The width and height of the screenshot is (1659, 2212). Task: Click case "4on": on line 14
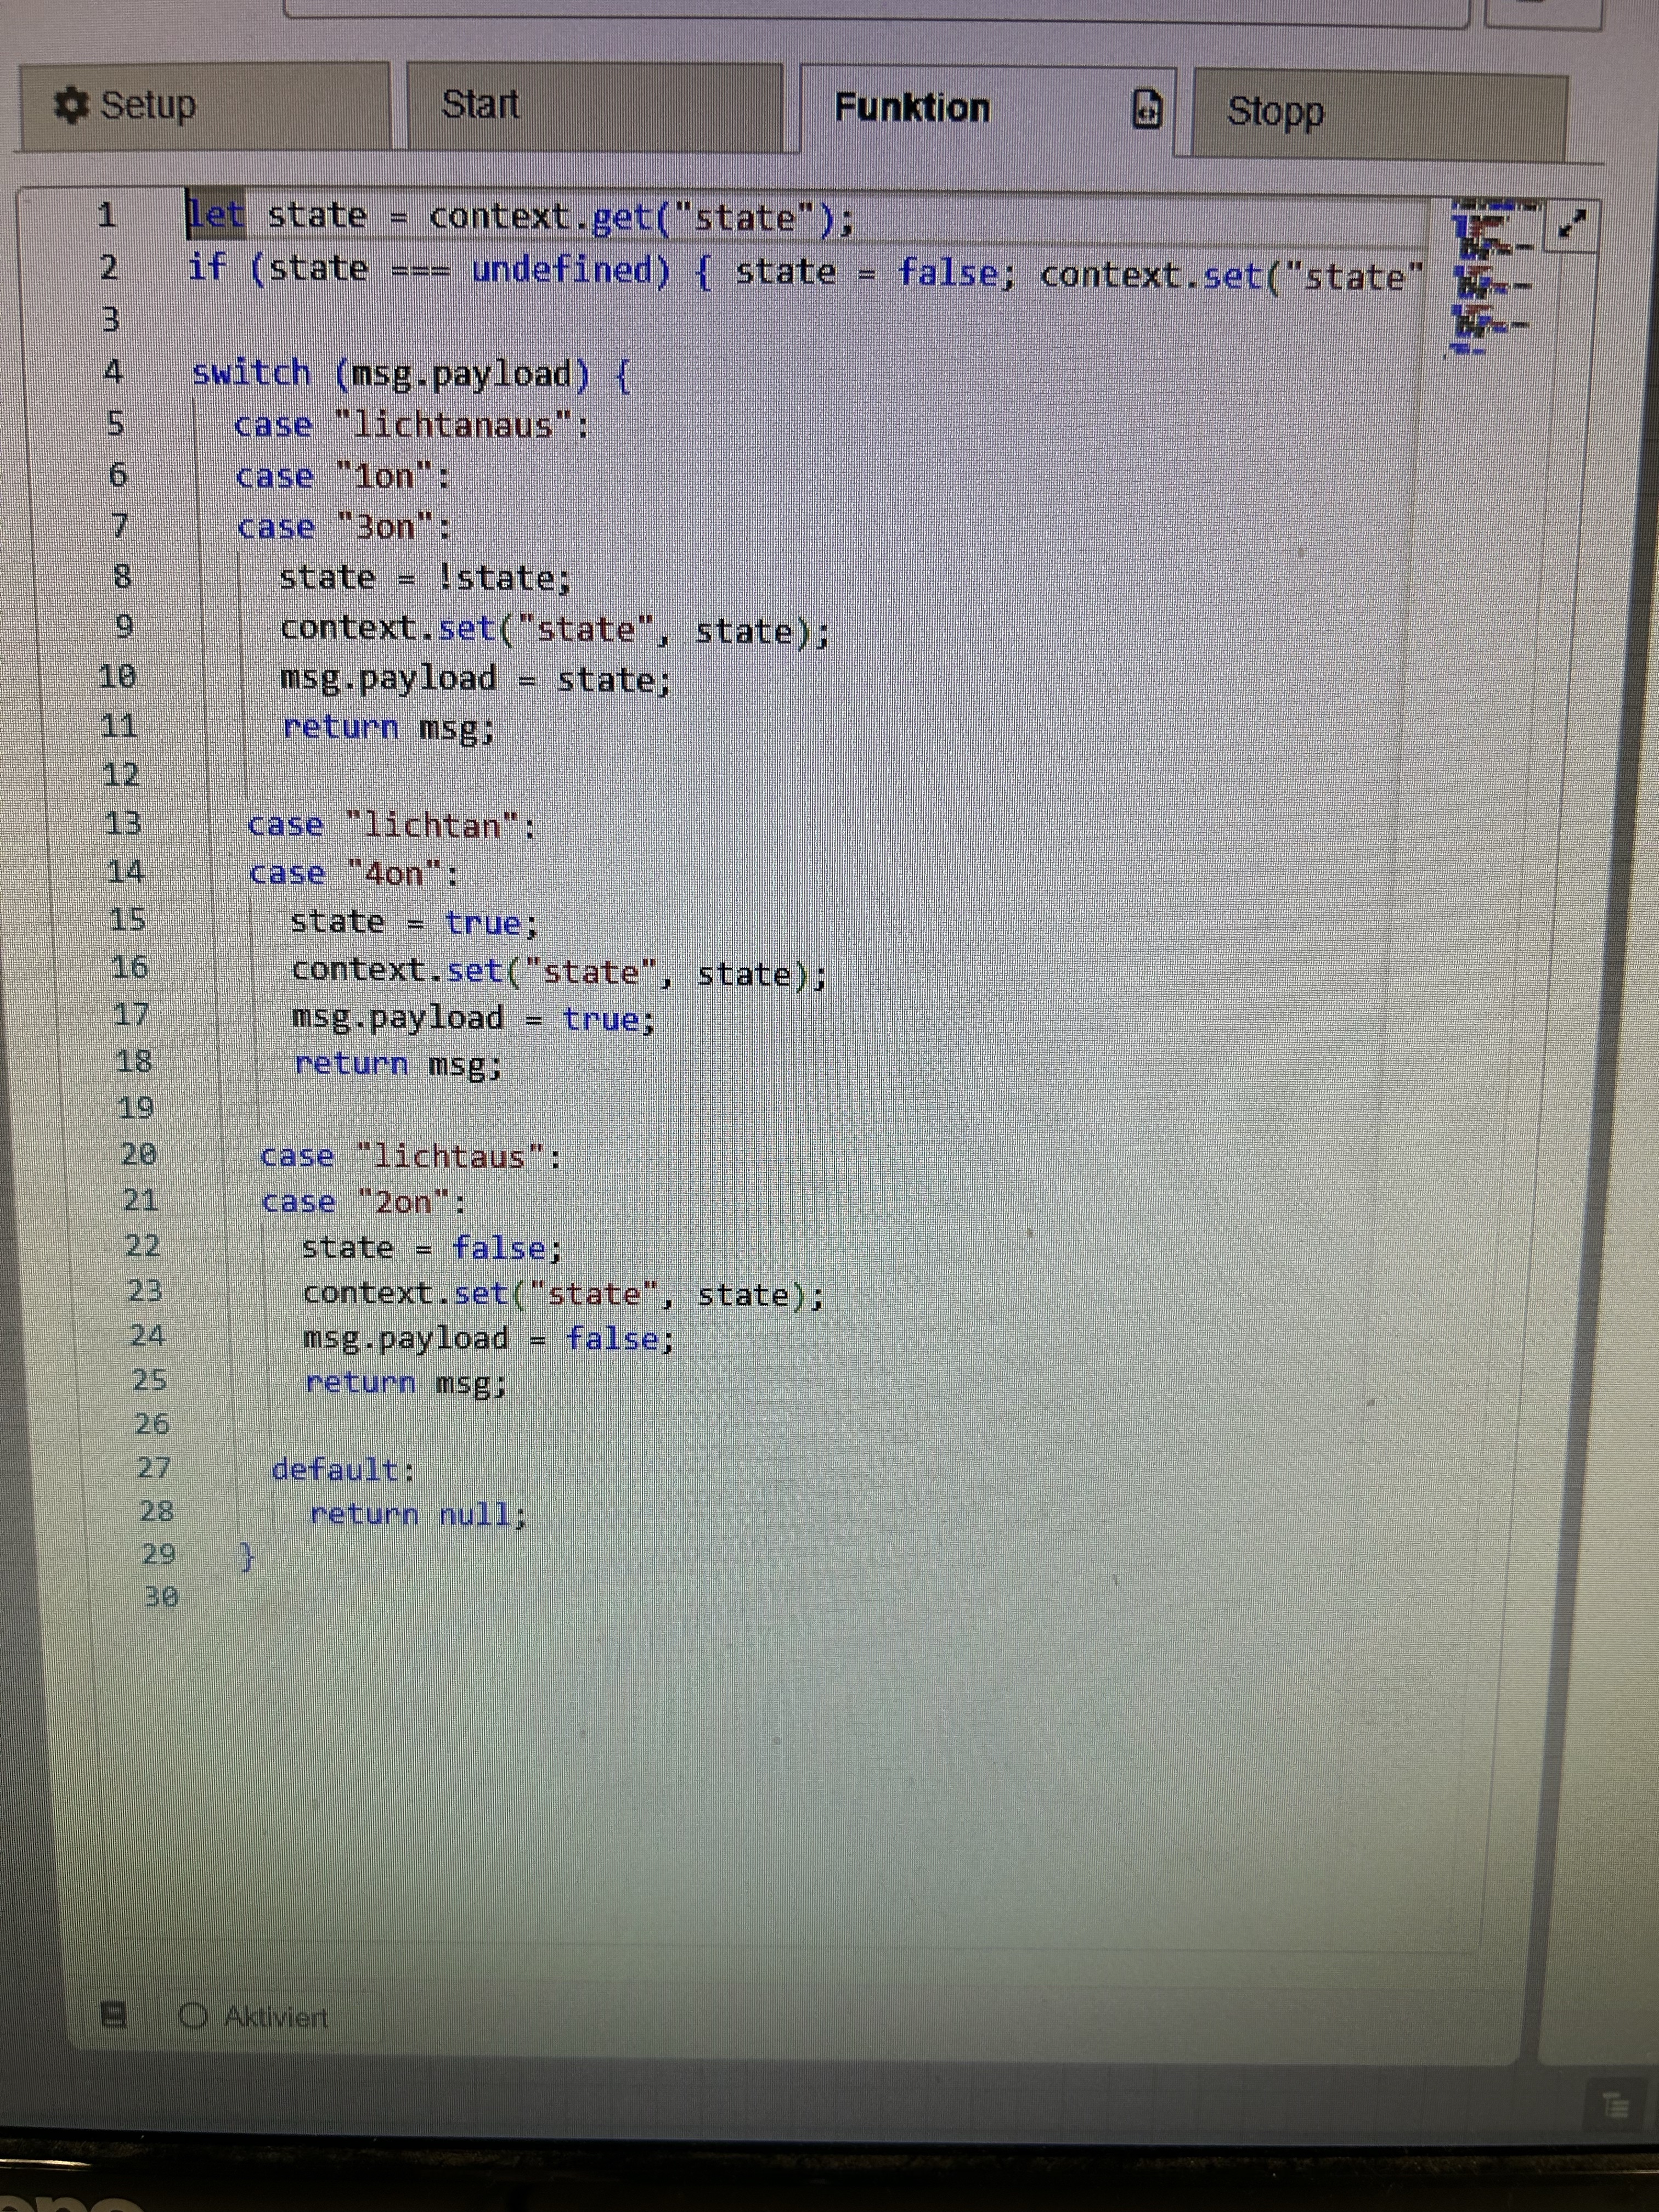tap(354, 873)
